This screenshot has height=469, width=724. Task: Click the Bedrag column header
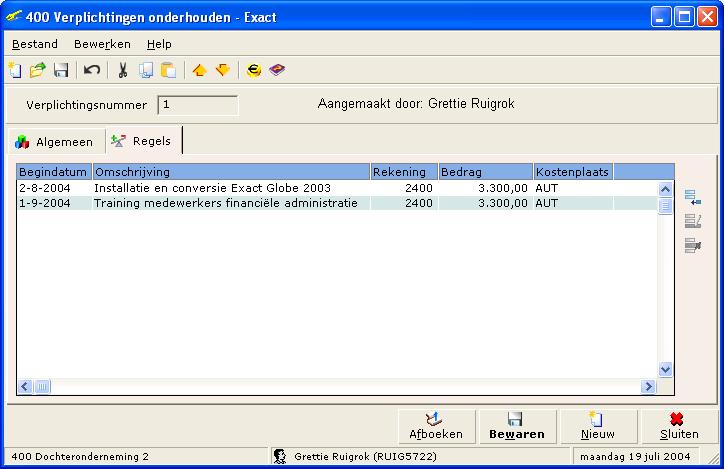tap(486, 172)
